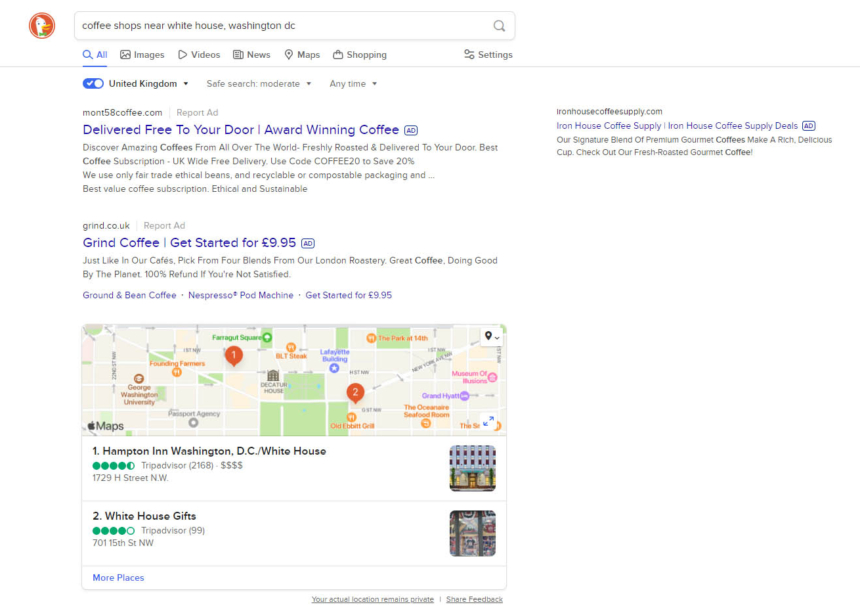Expand the map to fullscreen

point(489,422)
